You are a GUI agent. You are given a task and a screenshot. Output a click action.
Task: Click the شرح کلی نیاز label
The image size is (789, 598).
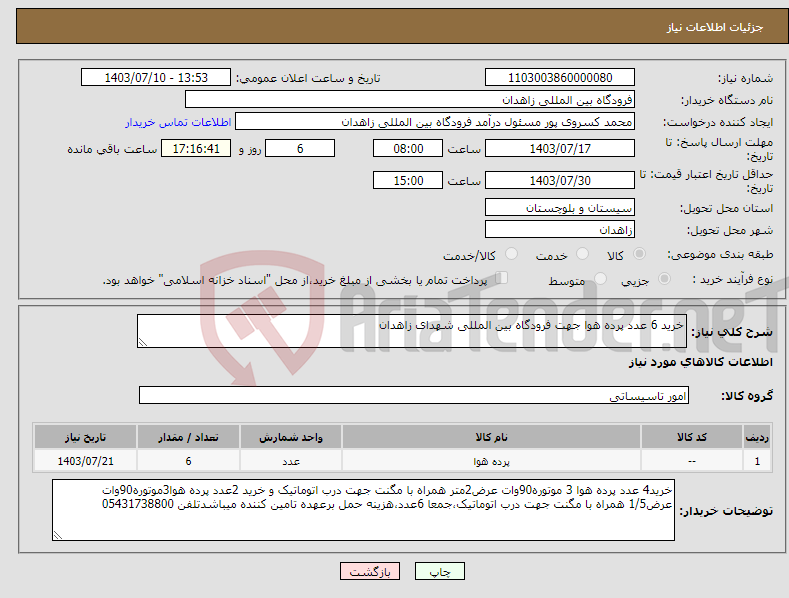[732, 332]
